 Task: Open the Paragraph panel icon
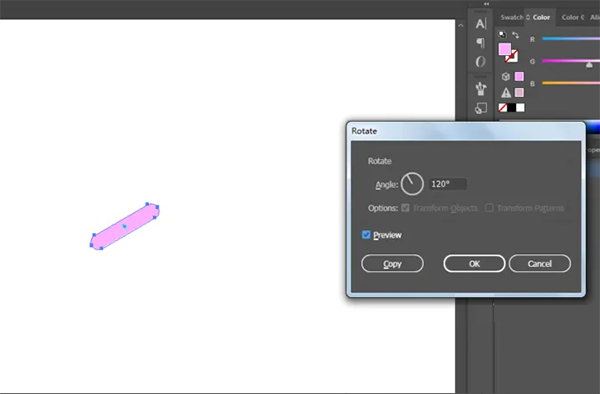tap(481, 42)
